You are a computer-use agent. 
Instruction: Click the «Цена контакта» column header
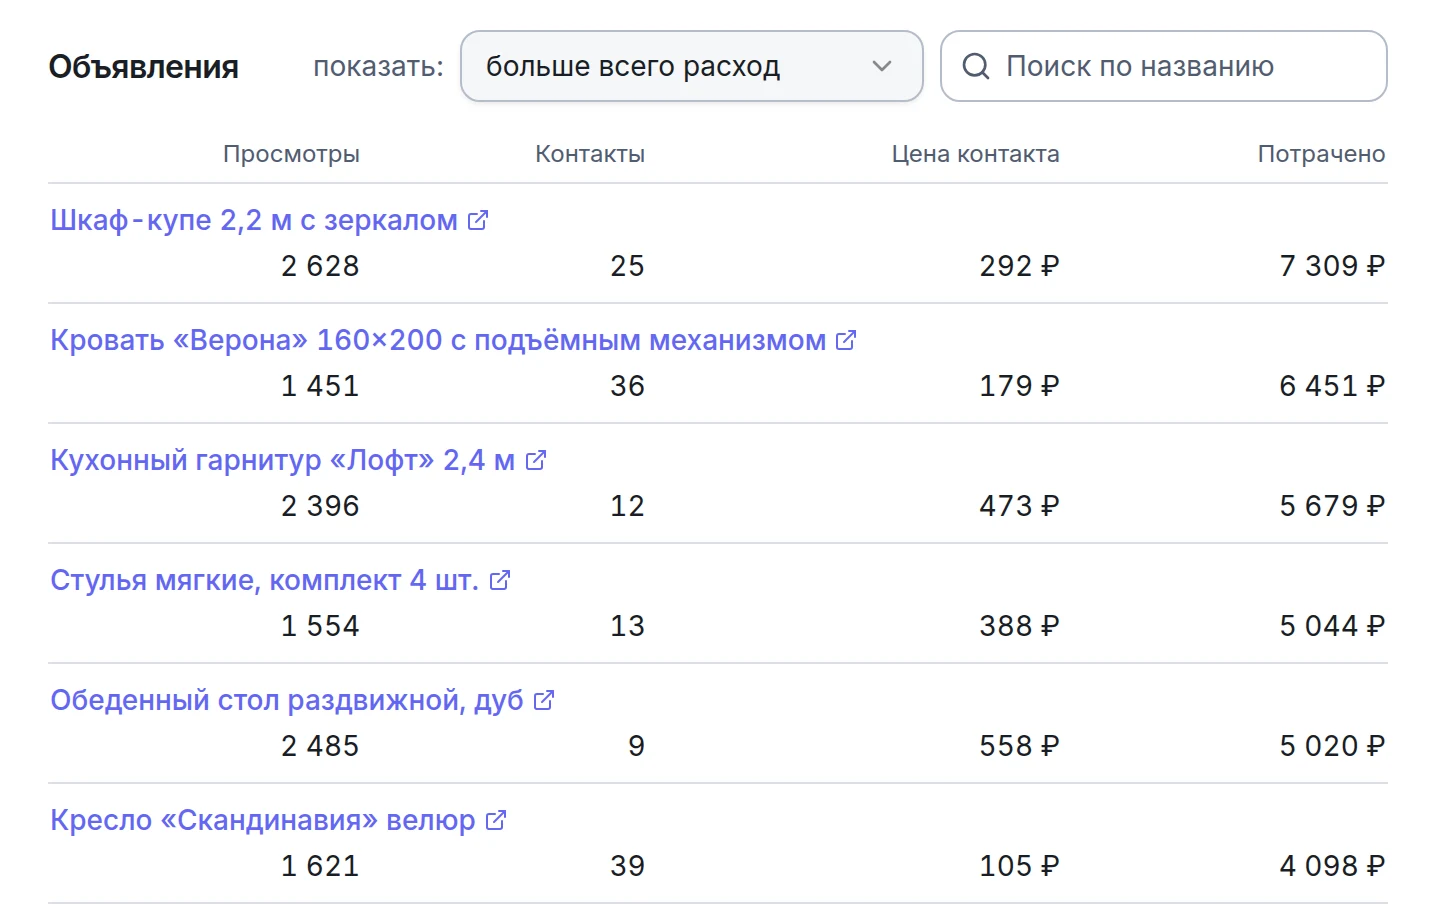pyautogui.click(x=975, y=154)
